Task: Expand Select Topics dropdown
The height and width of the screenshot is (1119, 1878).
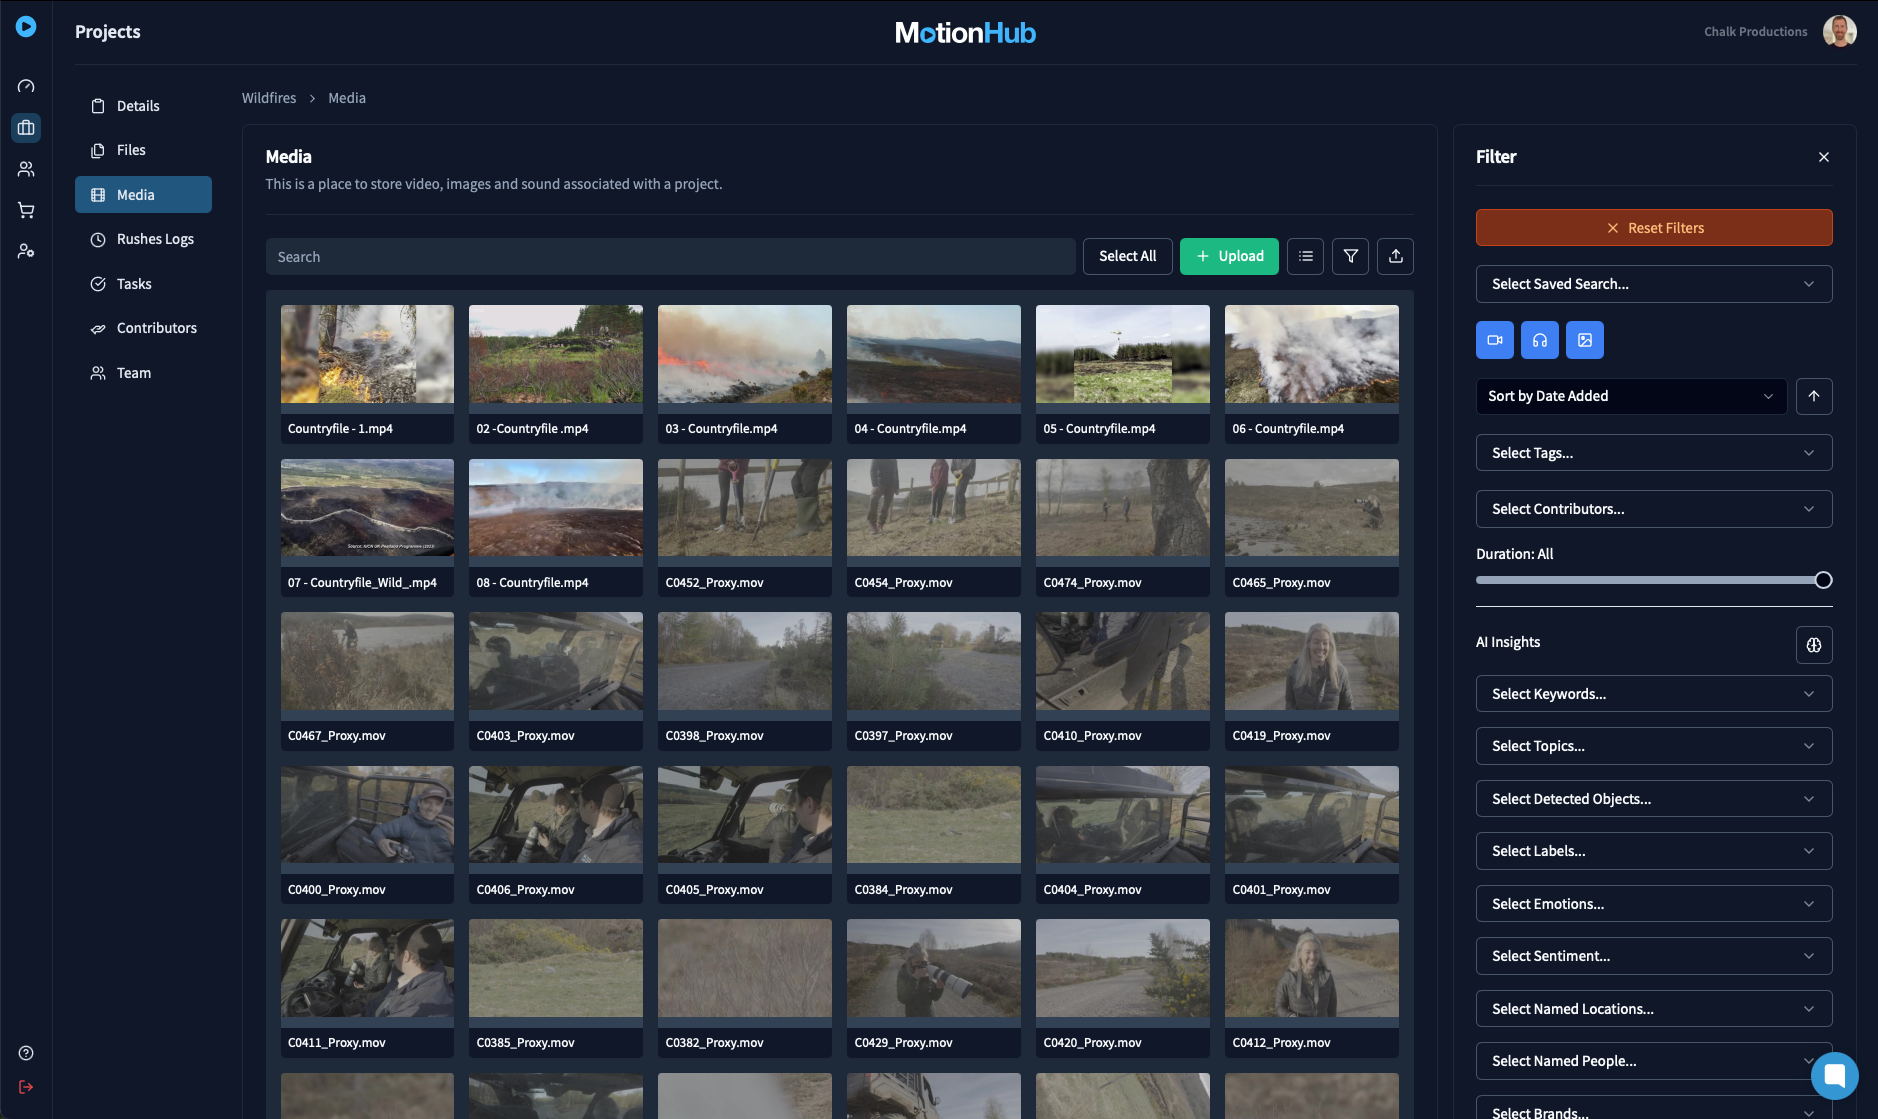Action: point(1654,746)
